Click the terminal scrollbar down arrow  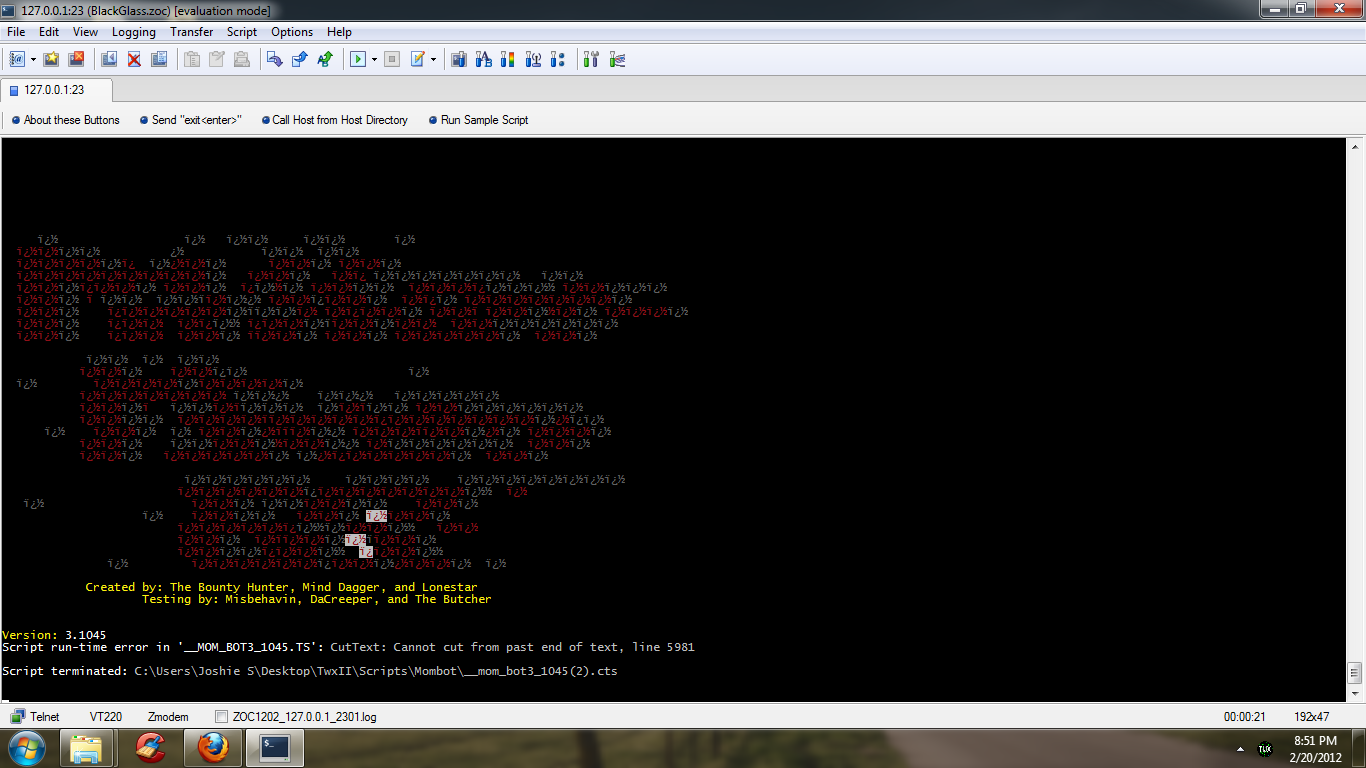point(1355,693)
